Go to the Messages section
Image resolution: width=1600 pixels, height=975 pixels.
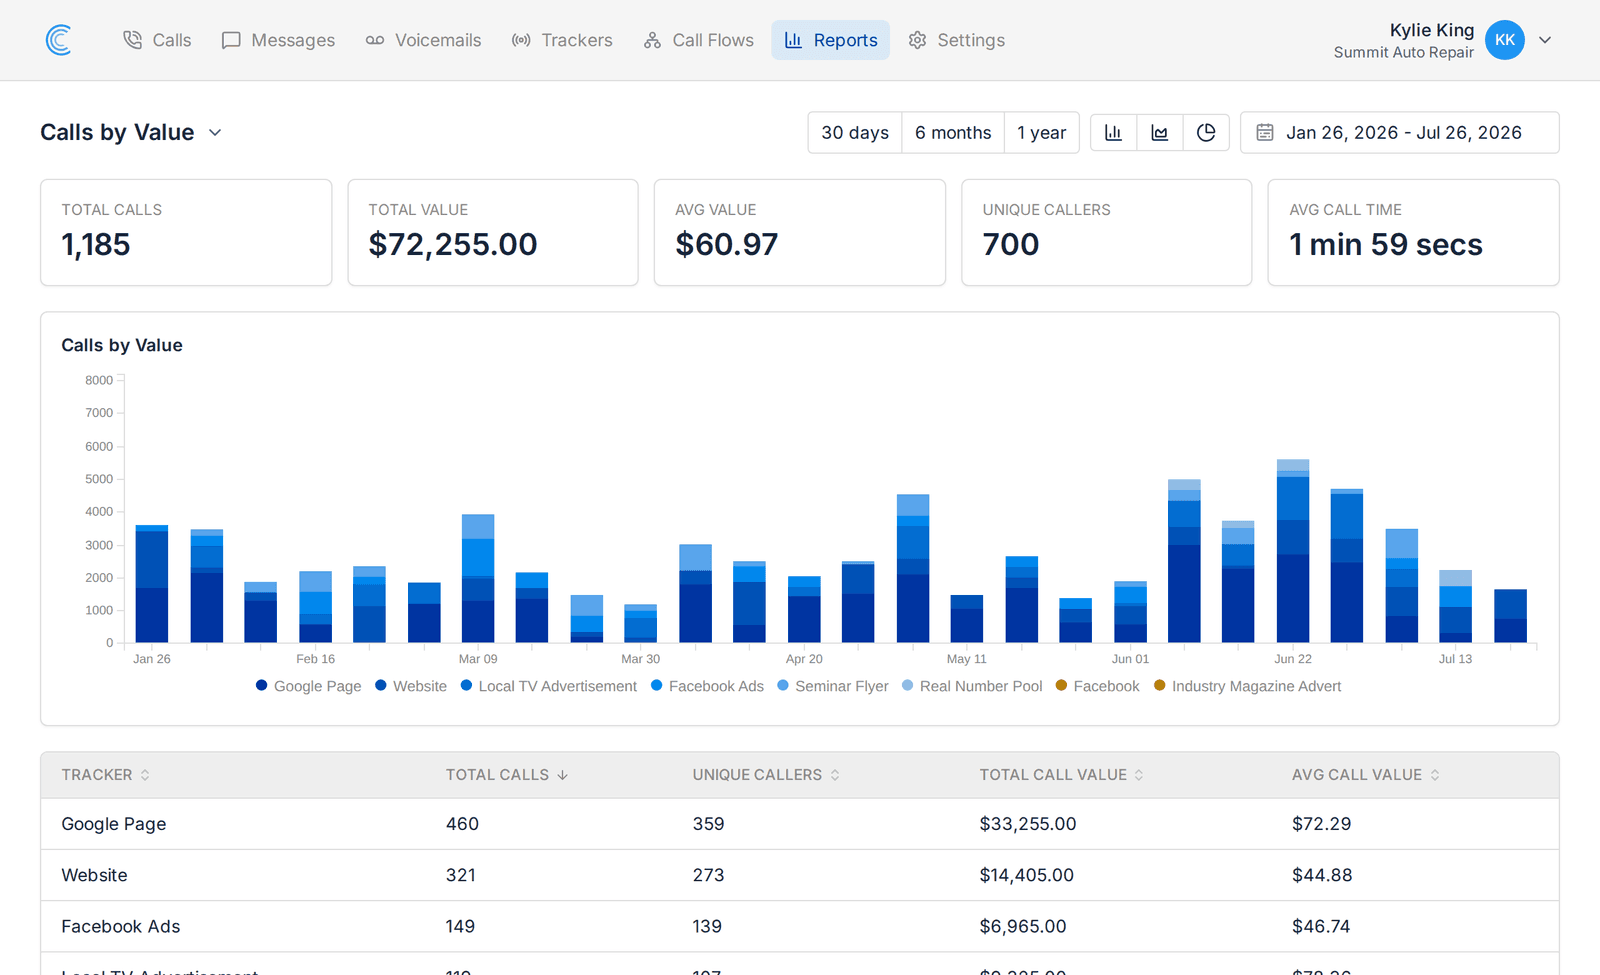point(278,40)
